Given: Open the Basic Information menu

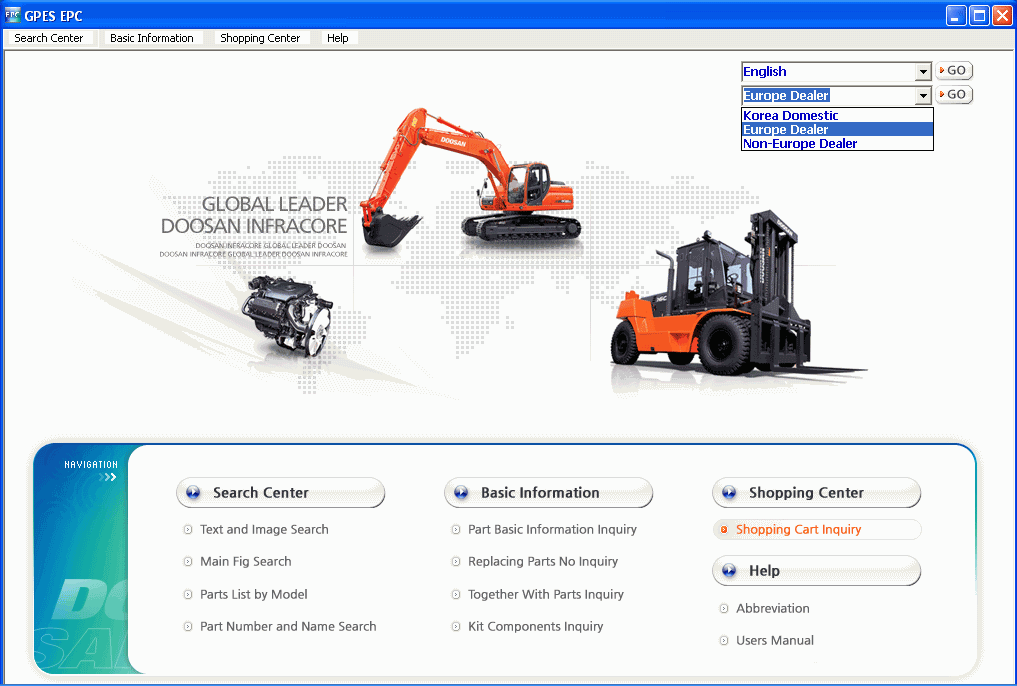Looking at the screenshot, I should click(x=152, y=38).
